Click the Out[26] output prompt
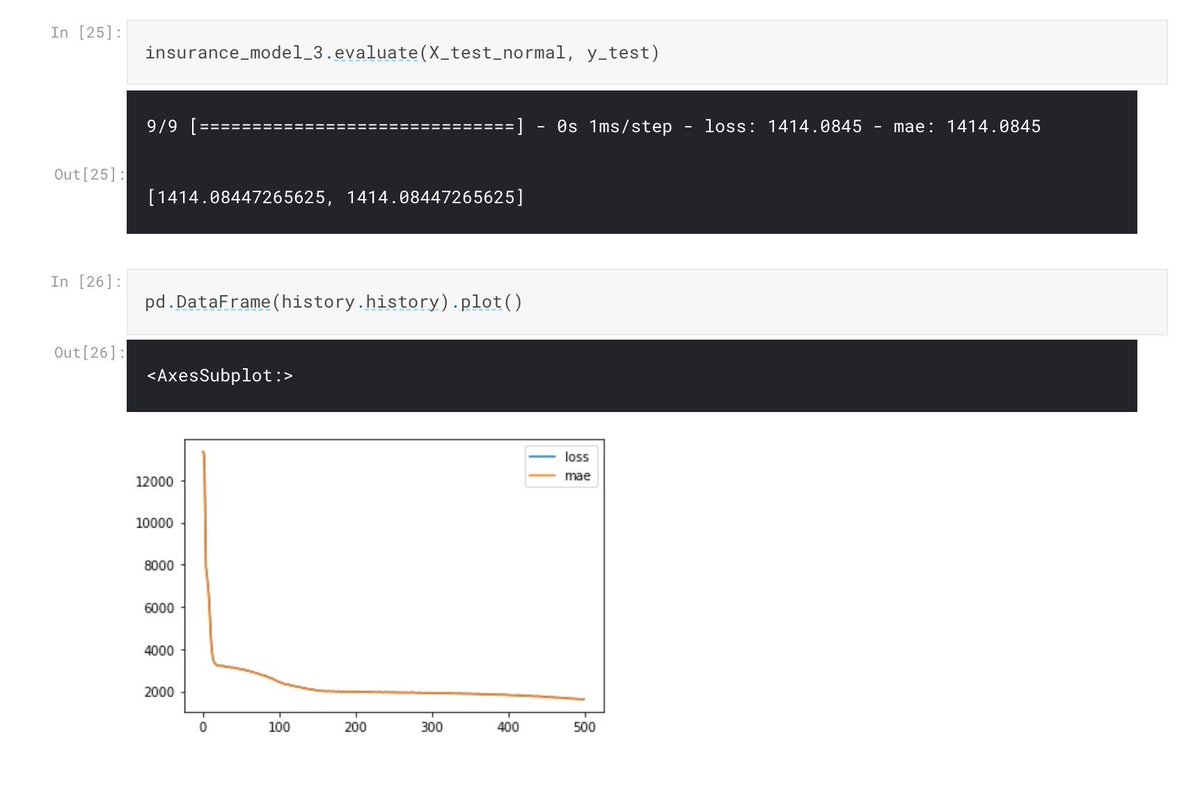 pos(88,352)
